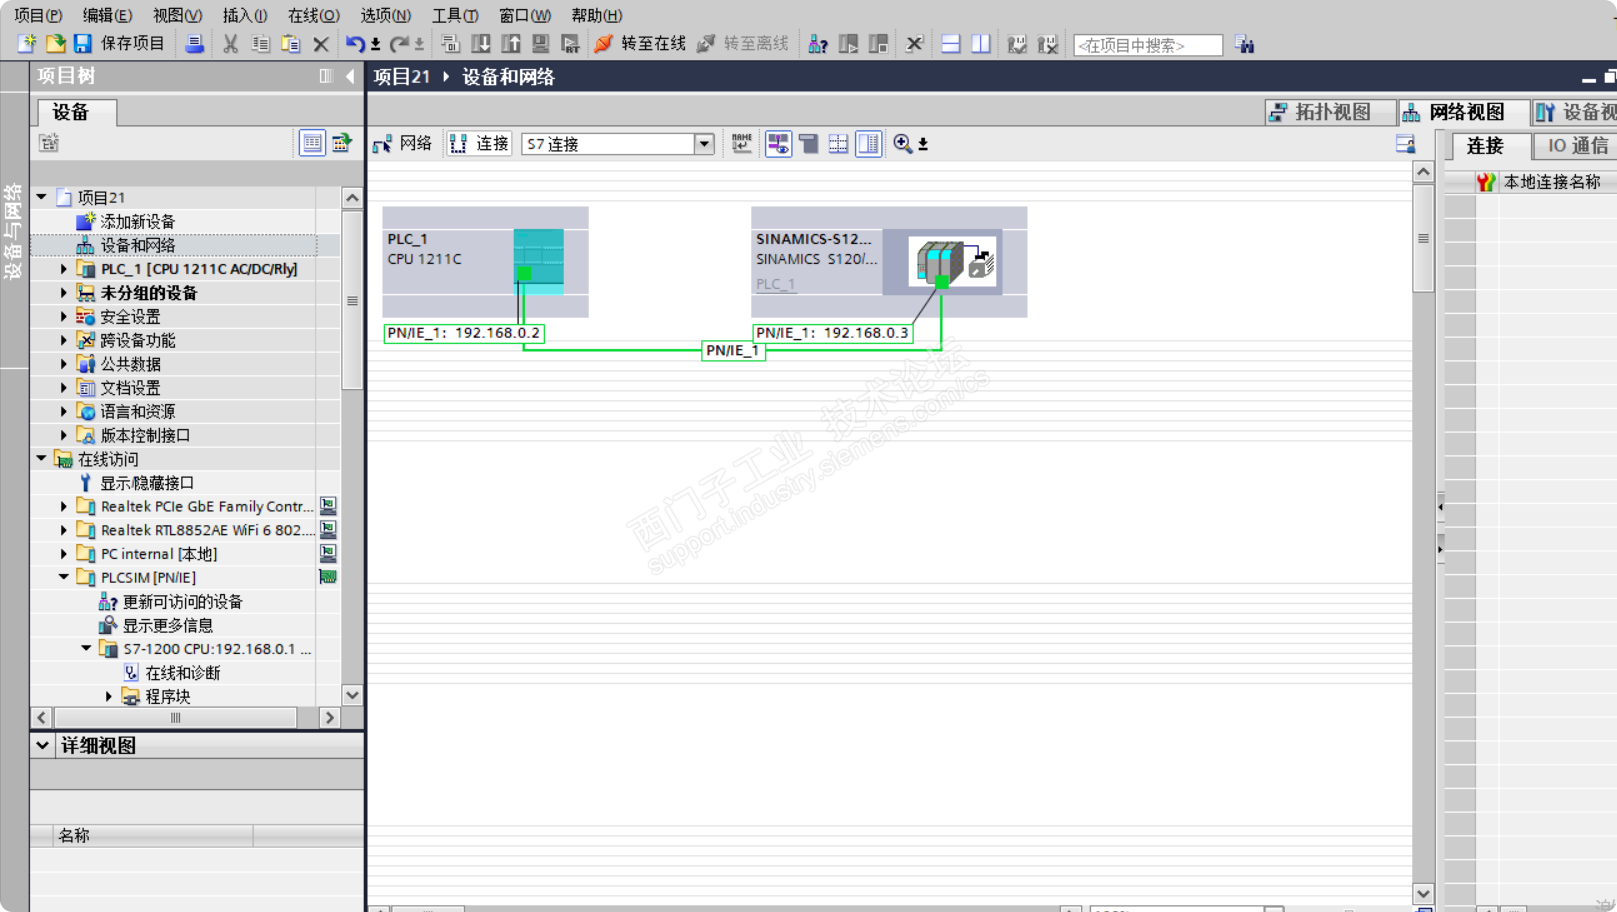1617x912 pixels.
Task: Collapse the PLCSIM [PN/IE] node
Action: (64, 577)
